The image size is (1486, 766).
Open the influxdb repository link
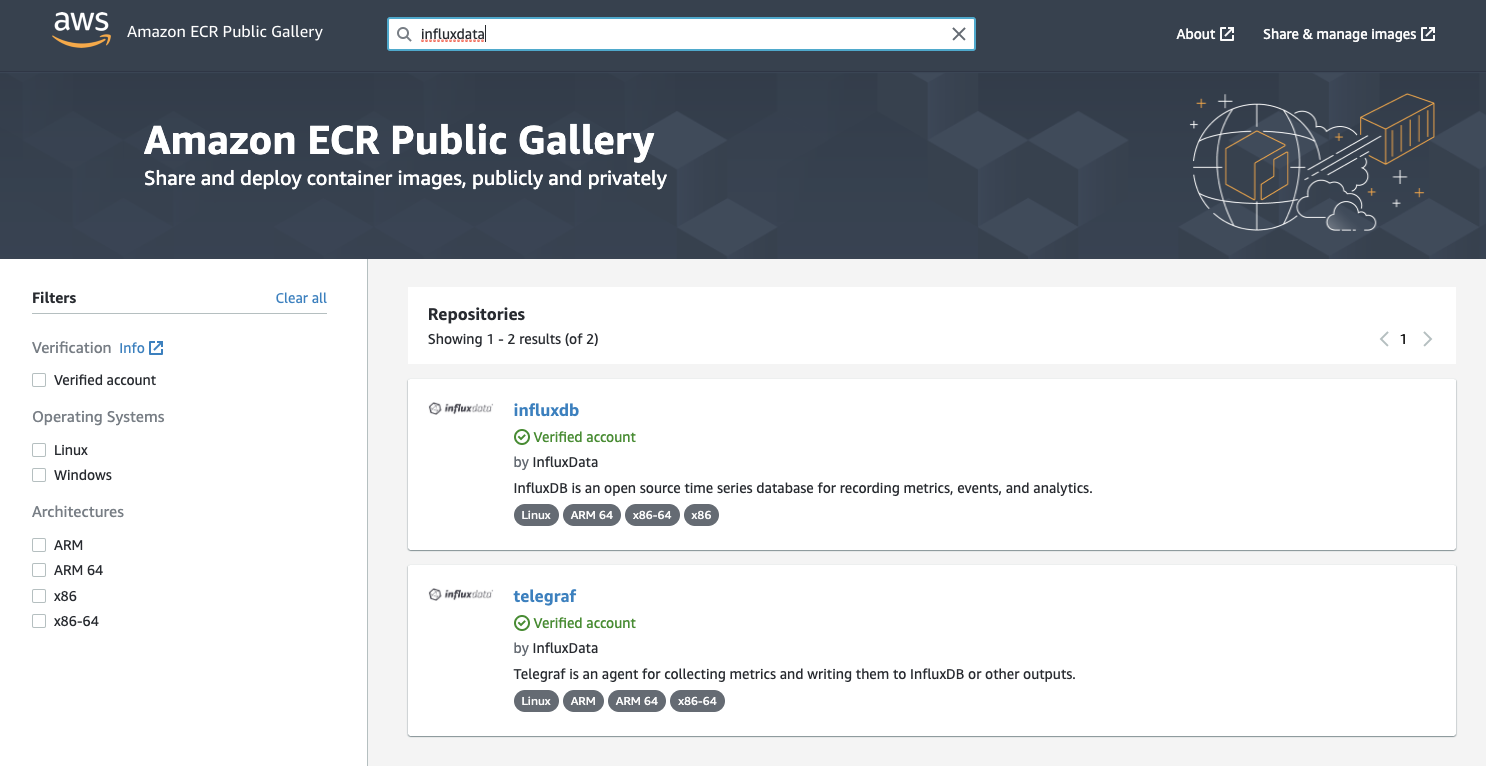coord(546,410)
